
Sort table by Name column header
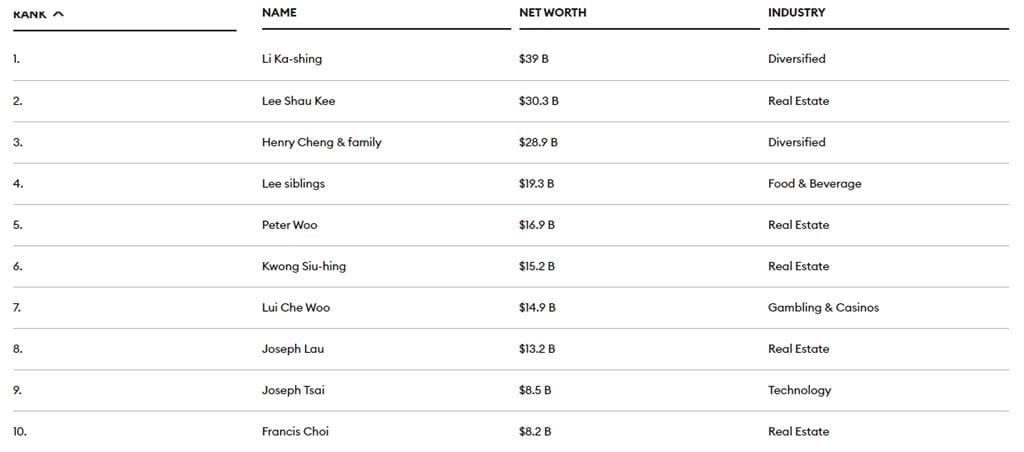(279, 13)
